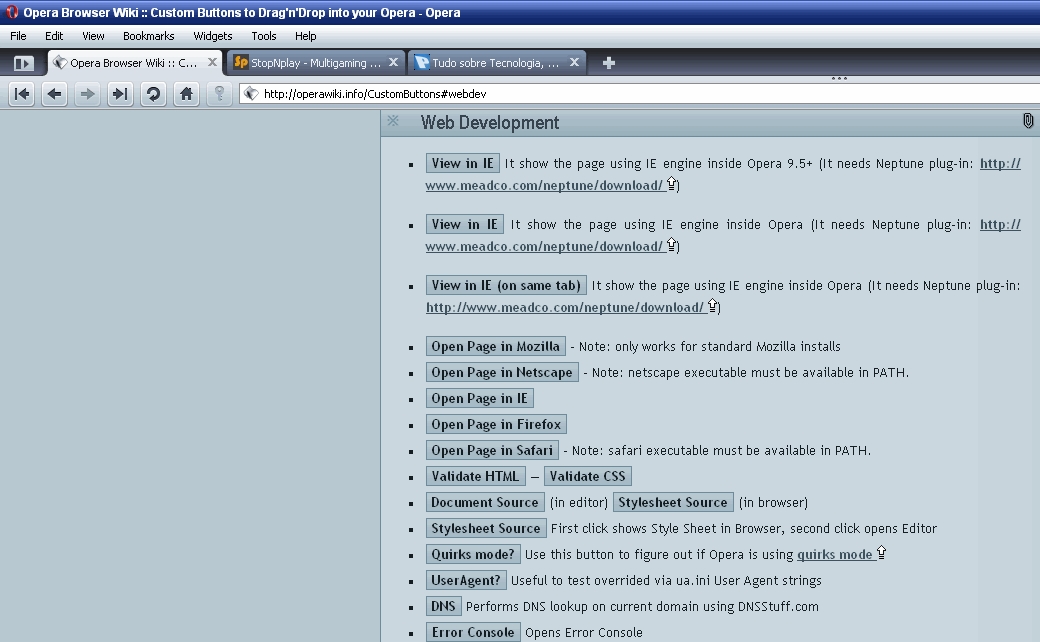Open the Edit menu
The width and height of the screenshot is (1040, 642).
tap(54, 36)
